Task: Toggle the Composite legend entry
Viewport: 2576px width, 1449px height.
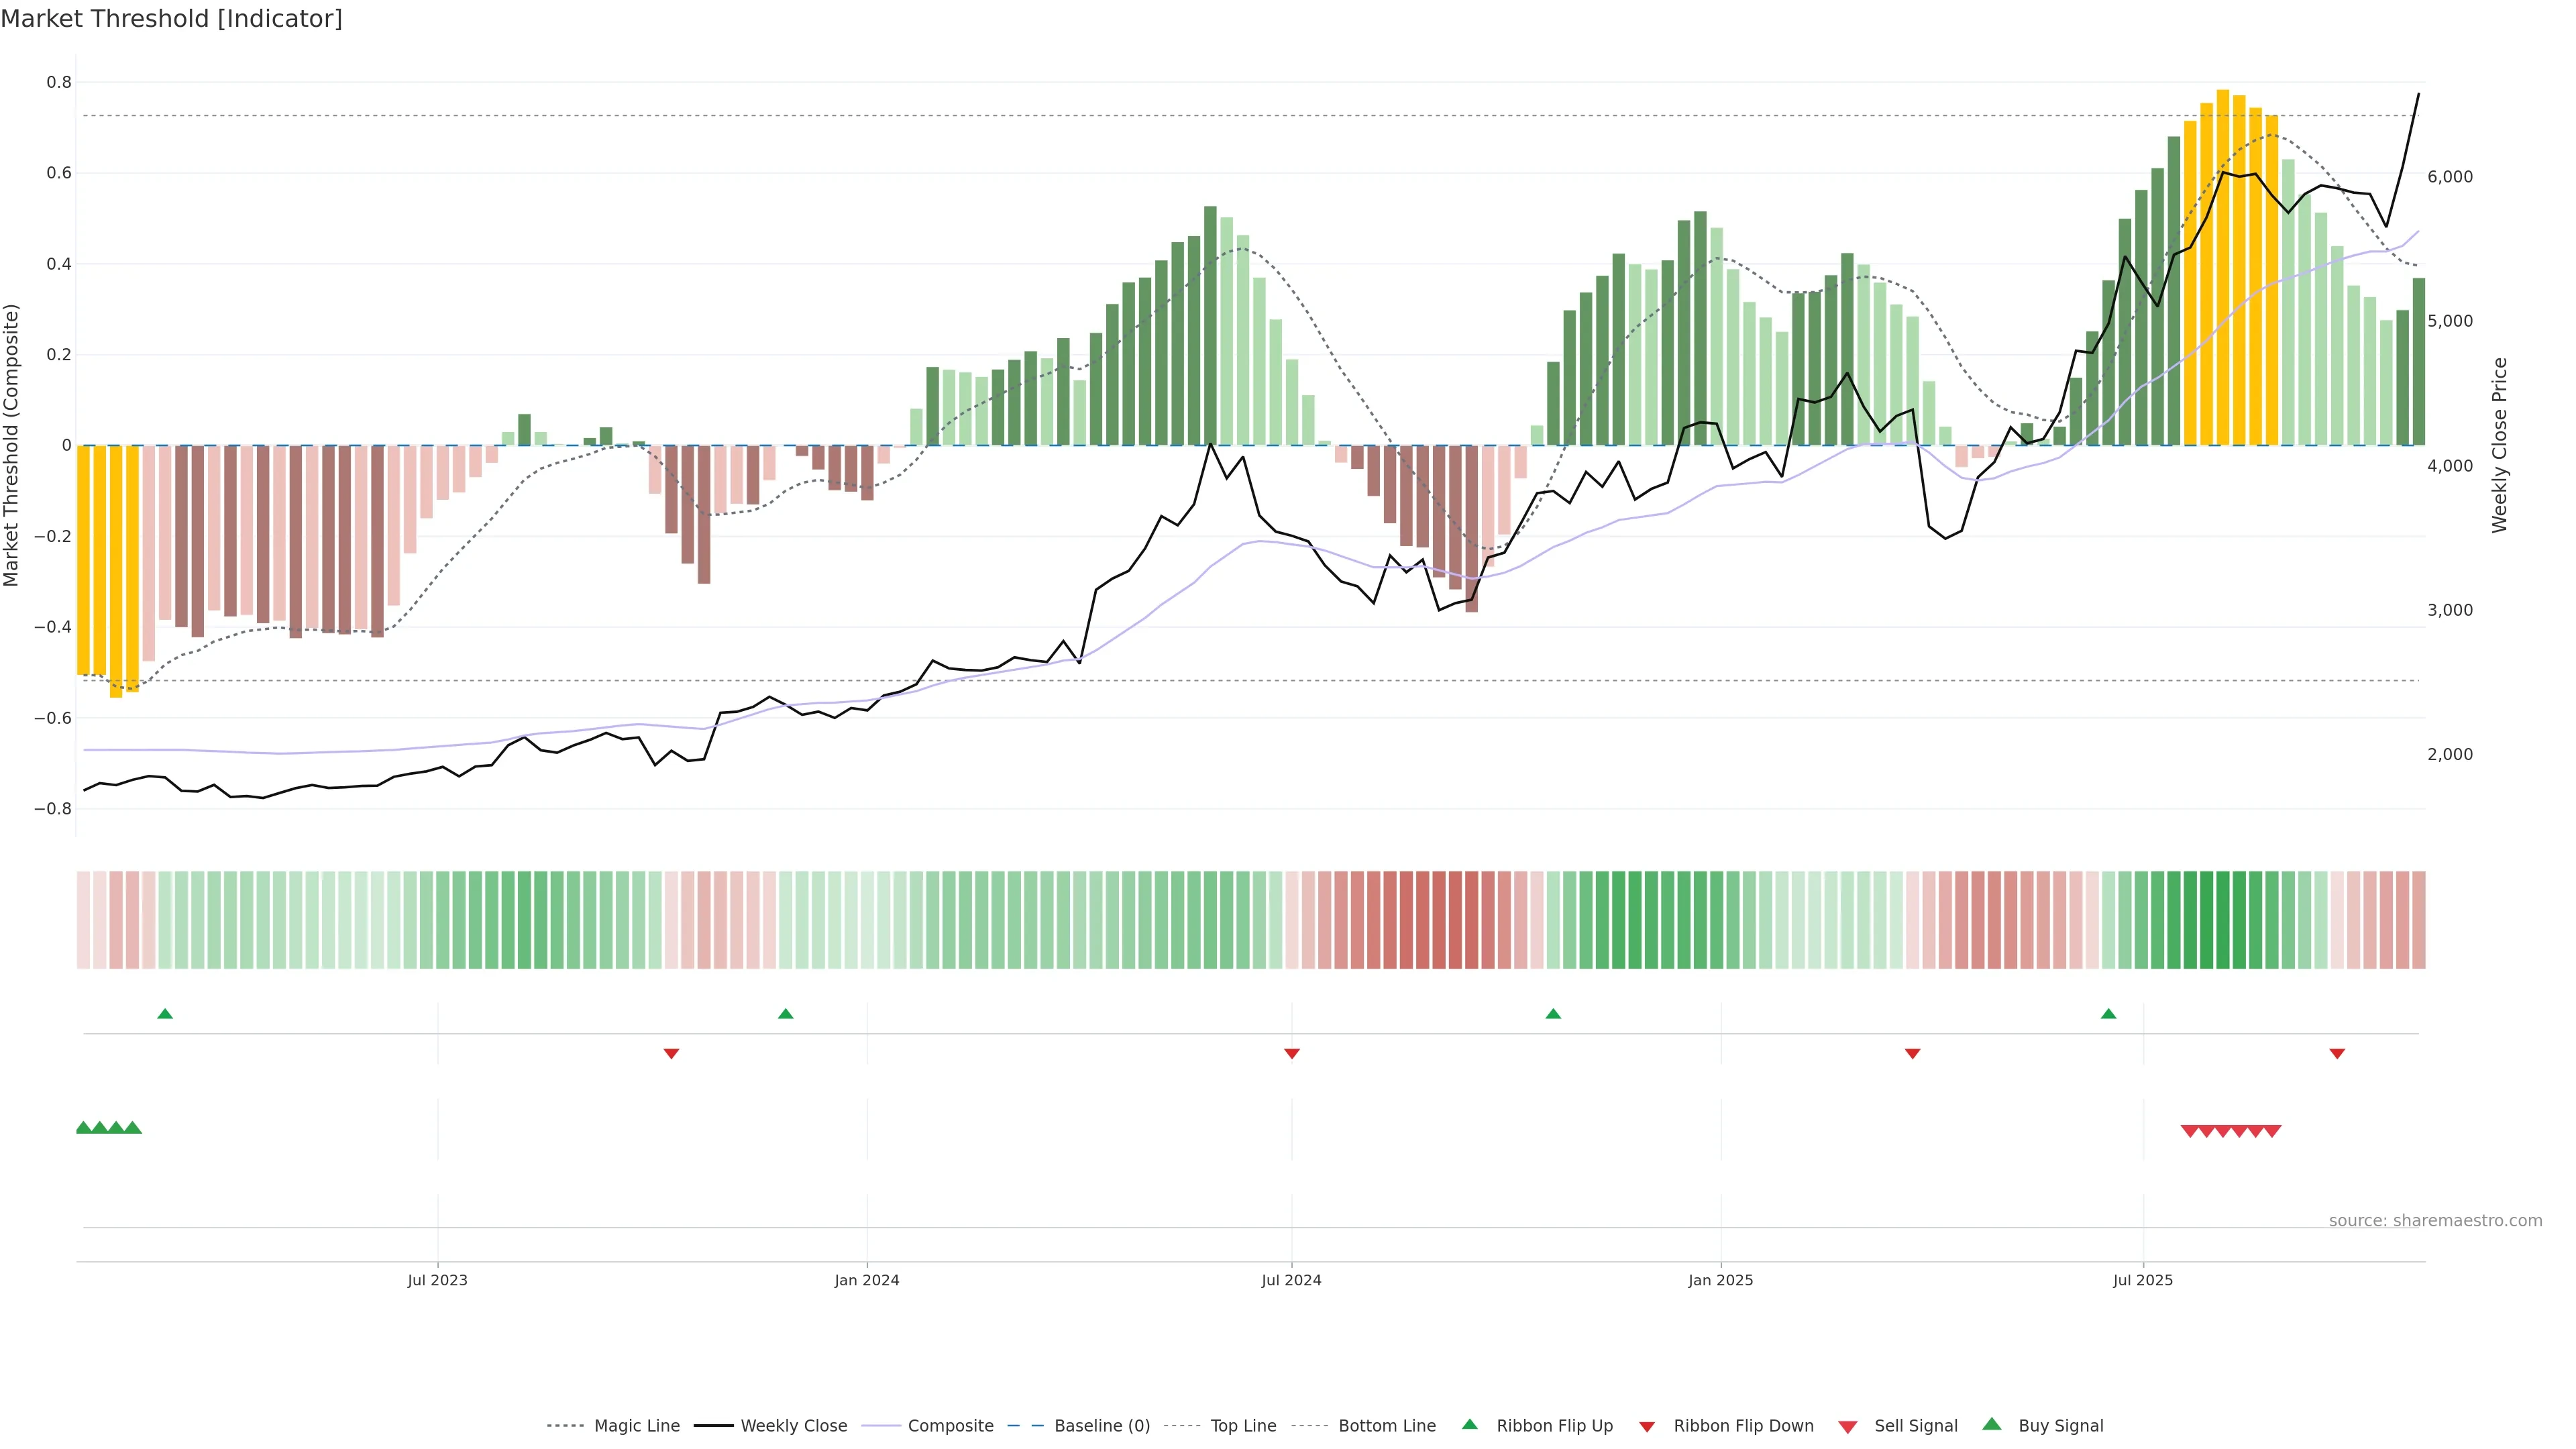Action: coord(950,1425)
